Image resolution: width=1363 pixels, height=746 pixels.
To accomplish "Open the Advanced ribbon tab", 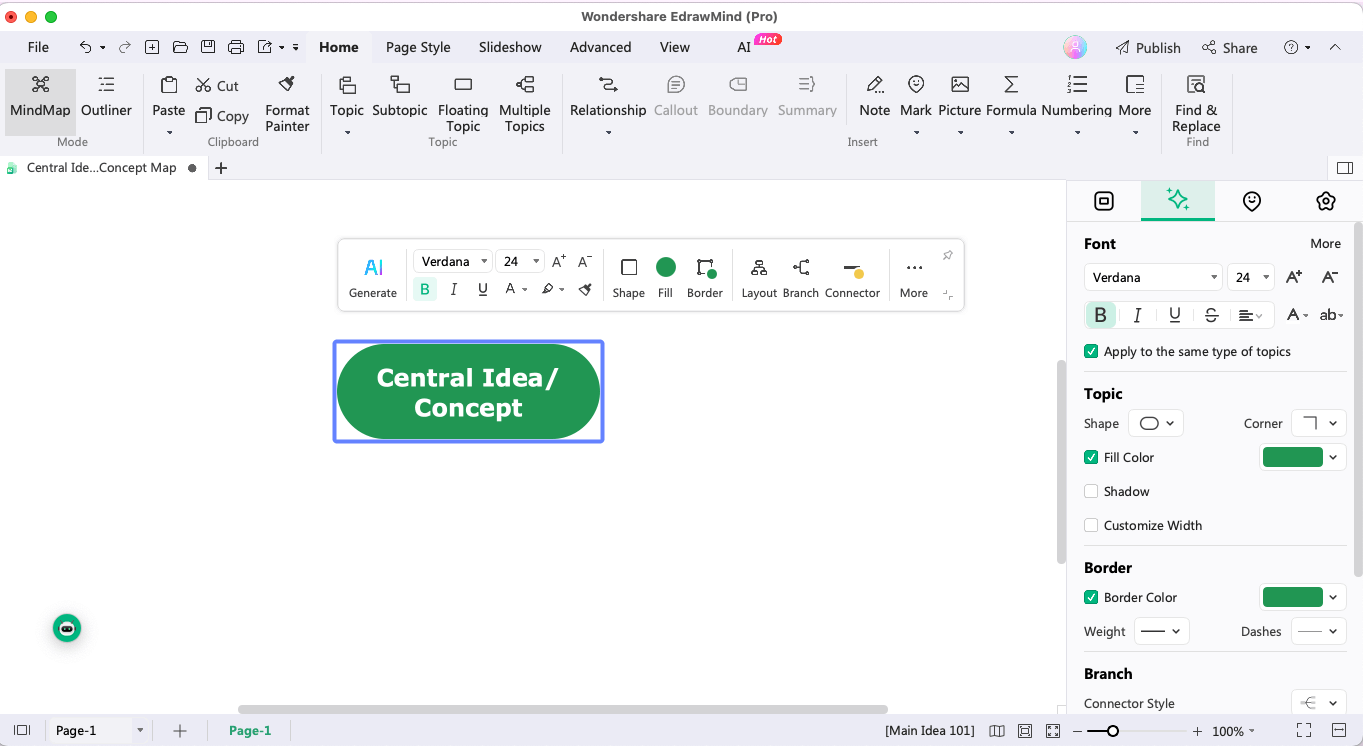I will 600,47.
